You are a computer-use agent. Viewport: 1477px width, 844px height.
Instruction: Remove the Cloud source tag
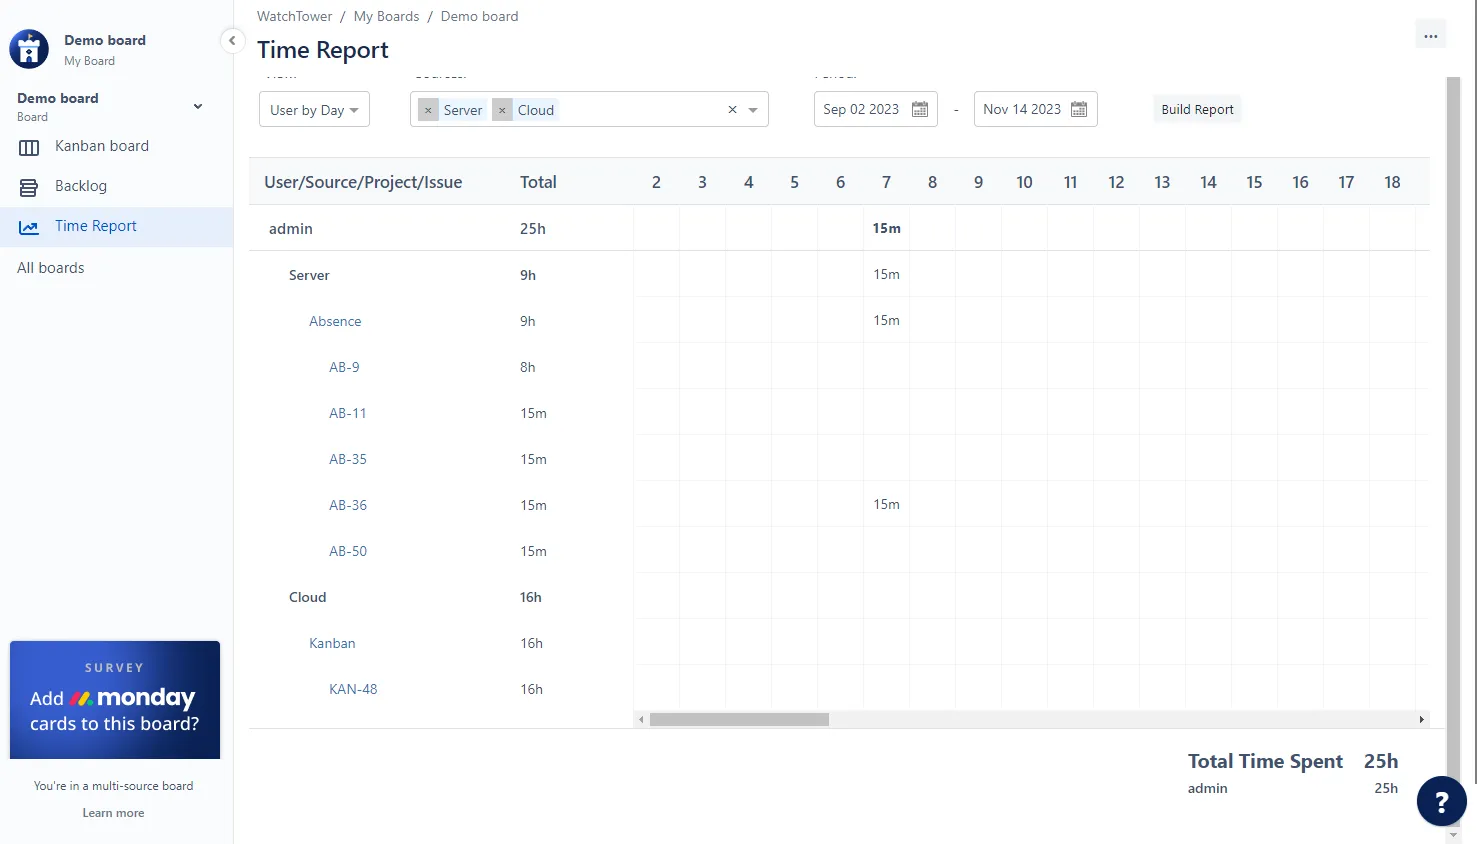click(502, 110)
